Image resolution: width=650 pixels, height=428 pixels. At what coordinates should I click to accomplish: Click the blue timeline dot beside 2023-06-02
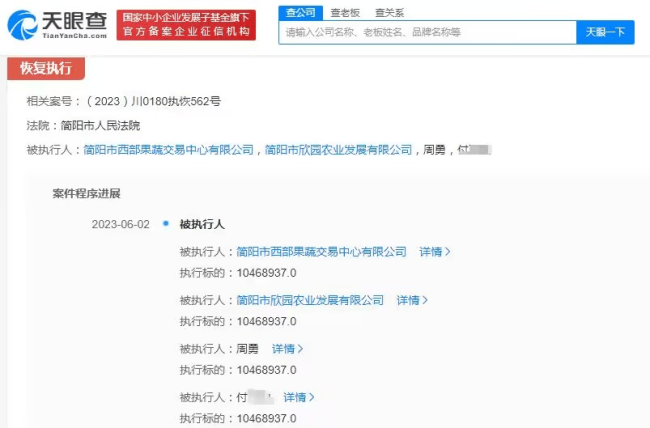pyautogui.click(x=165, y=224)
